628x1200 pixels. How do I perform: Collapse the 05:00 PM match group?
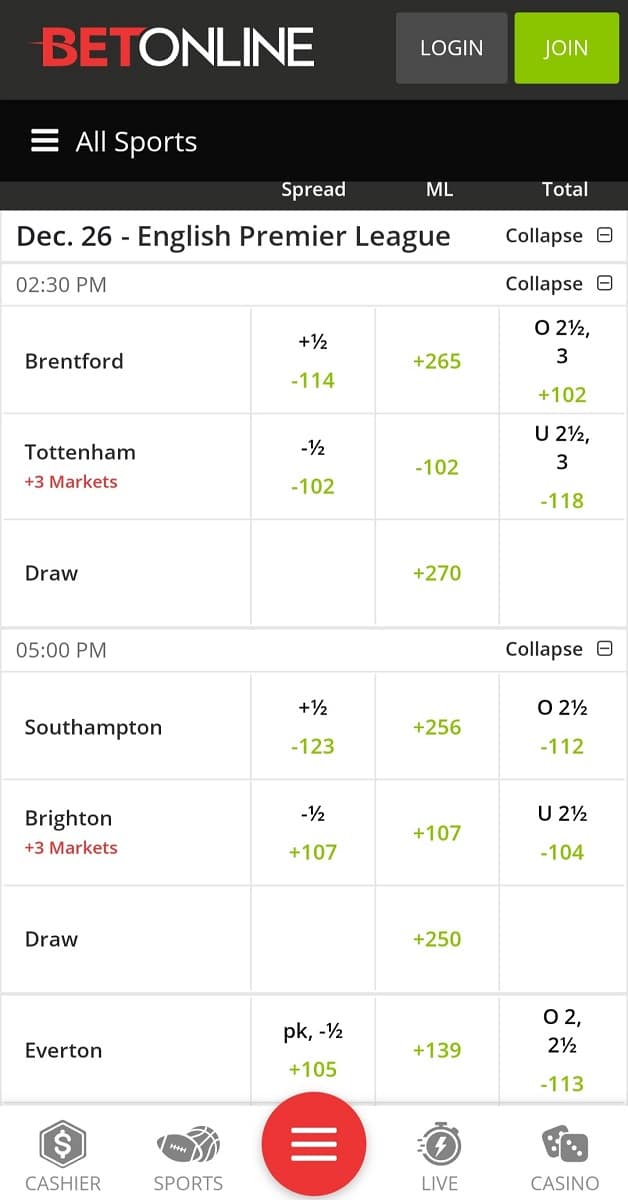tap(559, 650)
